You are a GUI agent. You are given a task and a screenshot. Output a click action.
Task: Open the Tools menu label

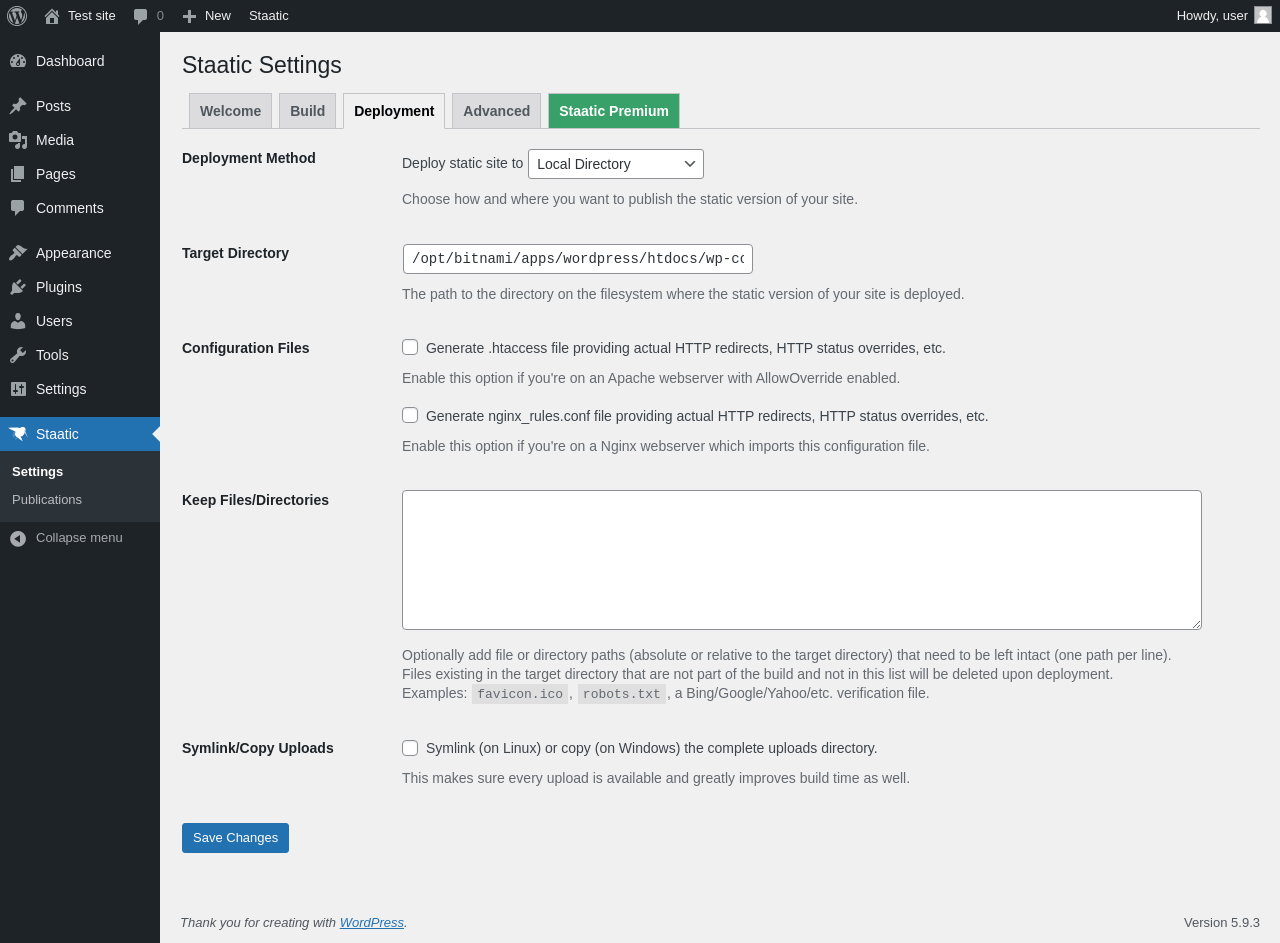pyautogui.click(x=52, y=355)
